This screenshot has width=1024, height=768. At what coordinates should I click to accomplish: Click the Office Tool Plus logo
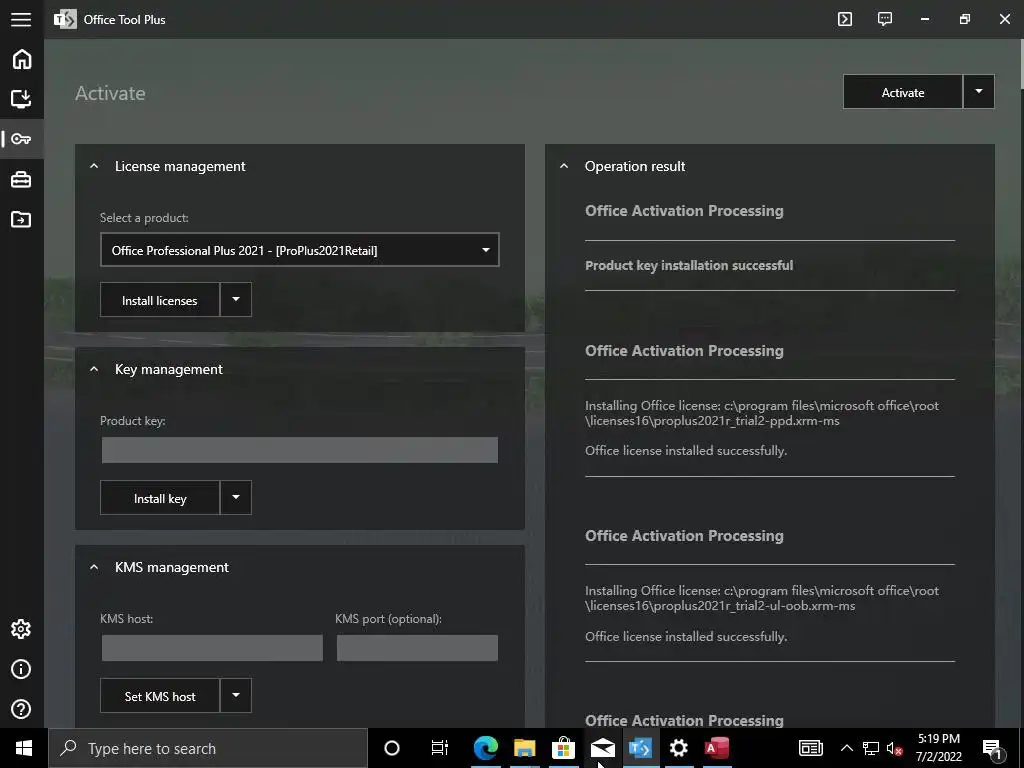click(65, 20)
